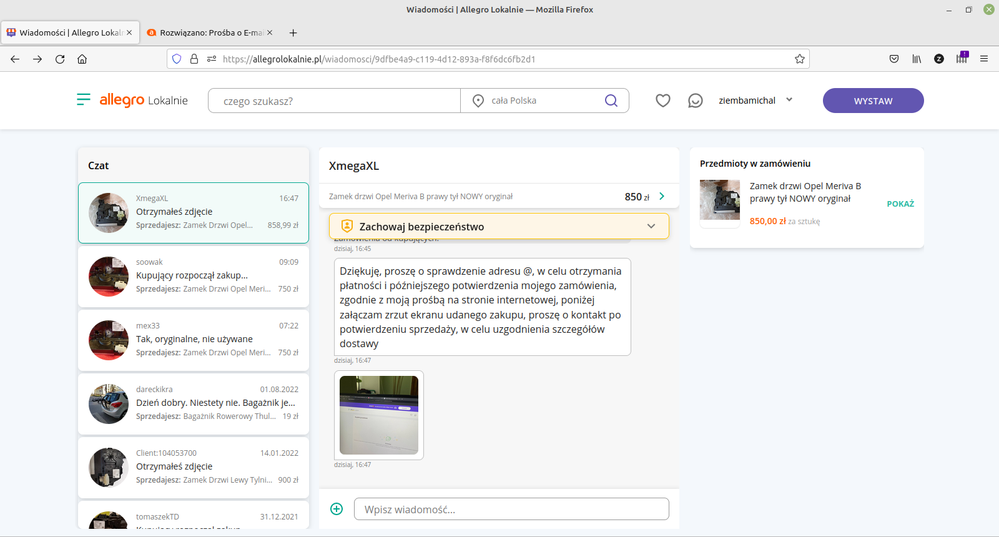Click POKAŻ link for ordered item
Screen dimensions: 999x537
click(900, 204)
